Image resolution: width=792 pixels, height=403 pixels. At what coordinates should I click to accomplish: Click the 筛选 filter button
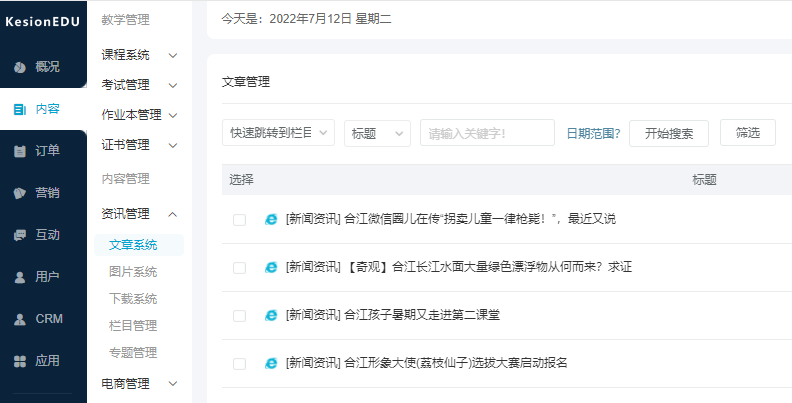748,133
